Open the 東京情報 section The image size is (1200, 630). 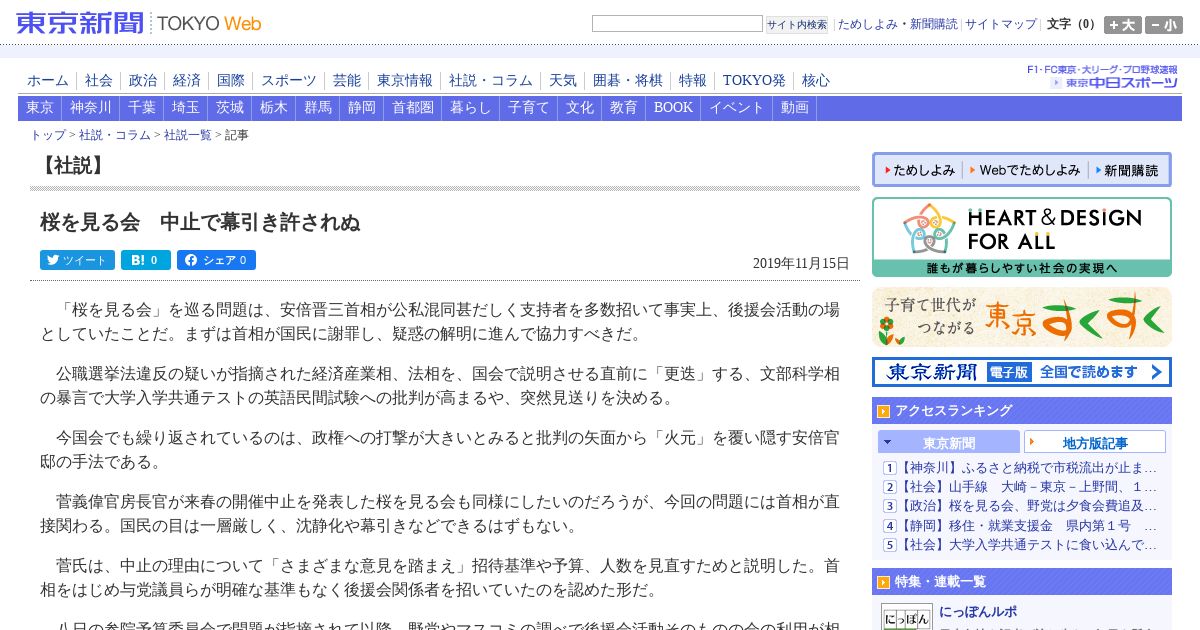(405, 81)
